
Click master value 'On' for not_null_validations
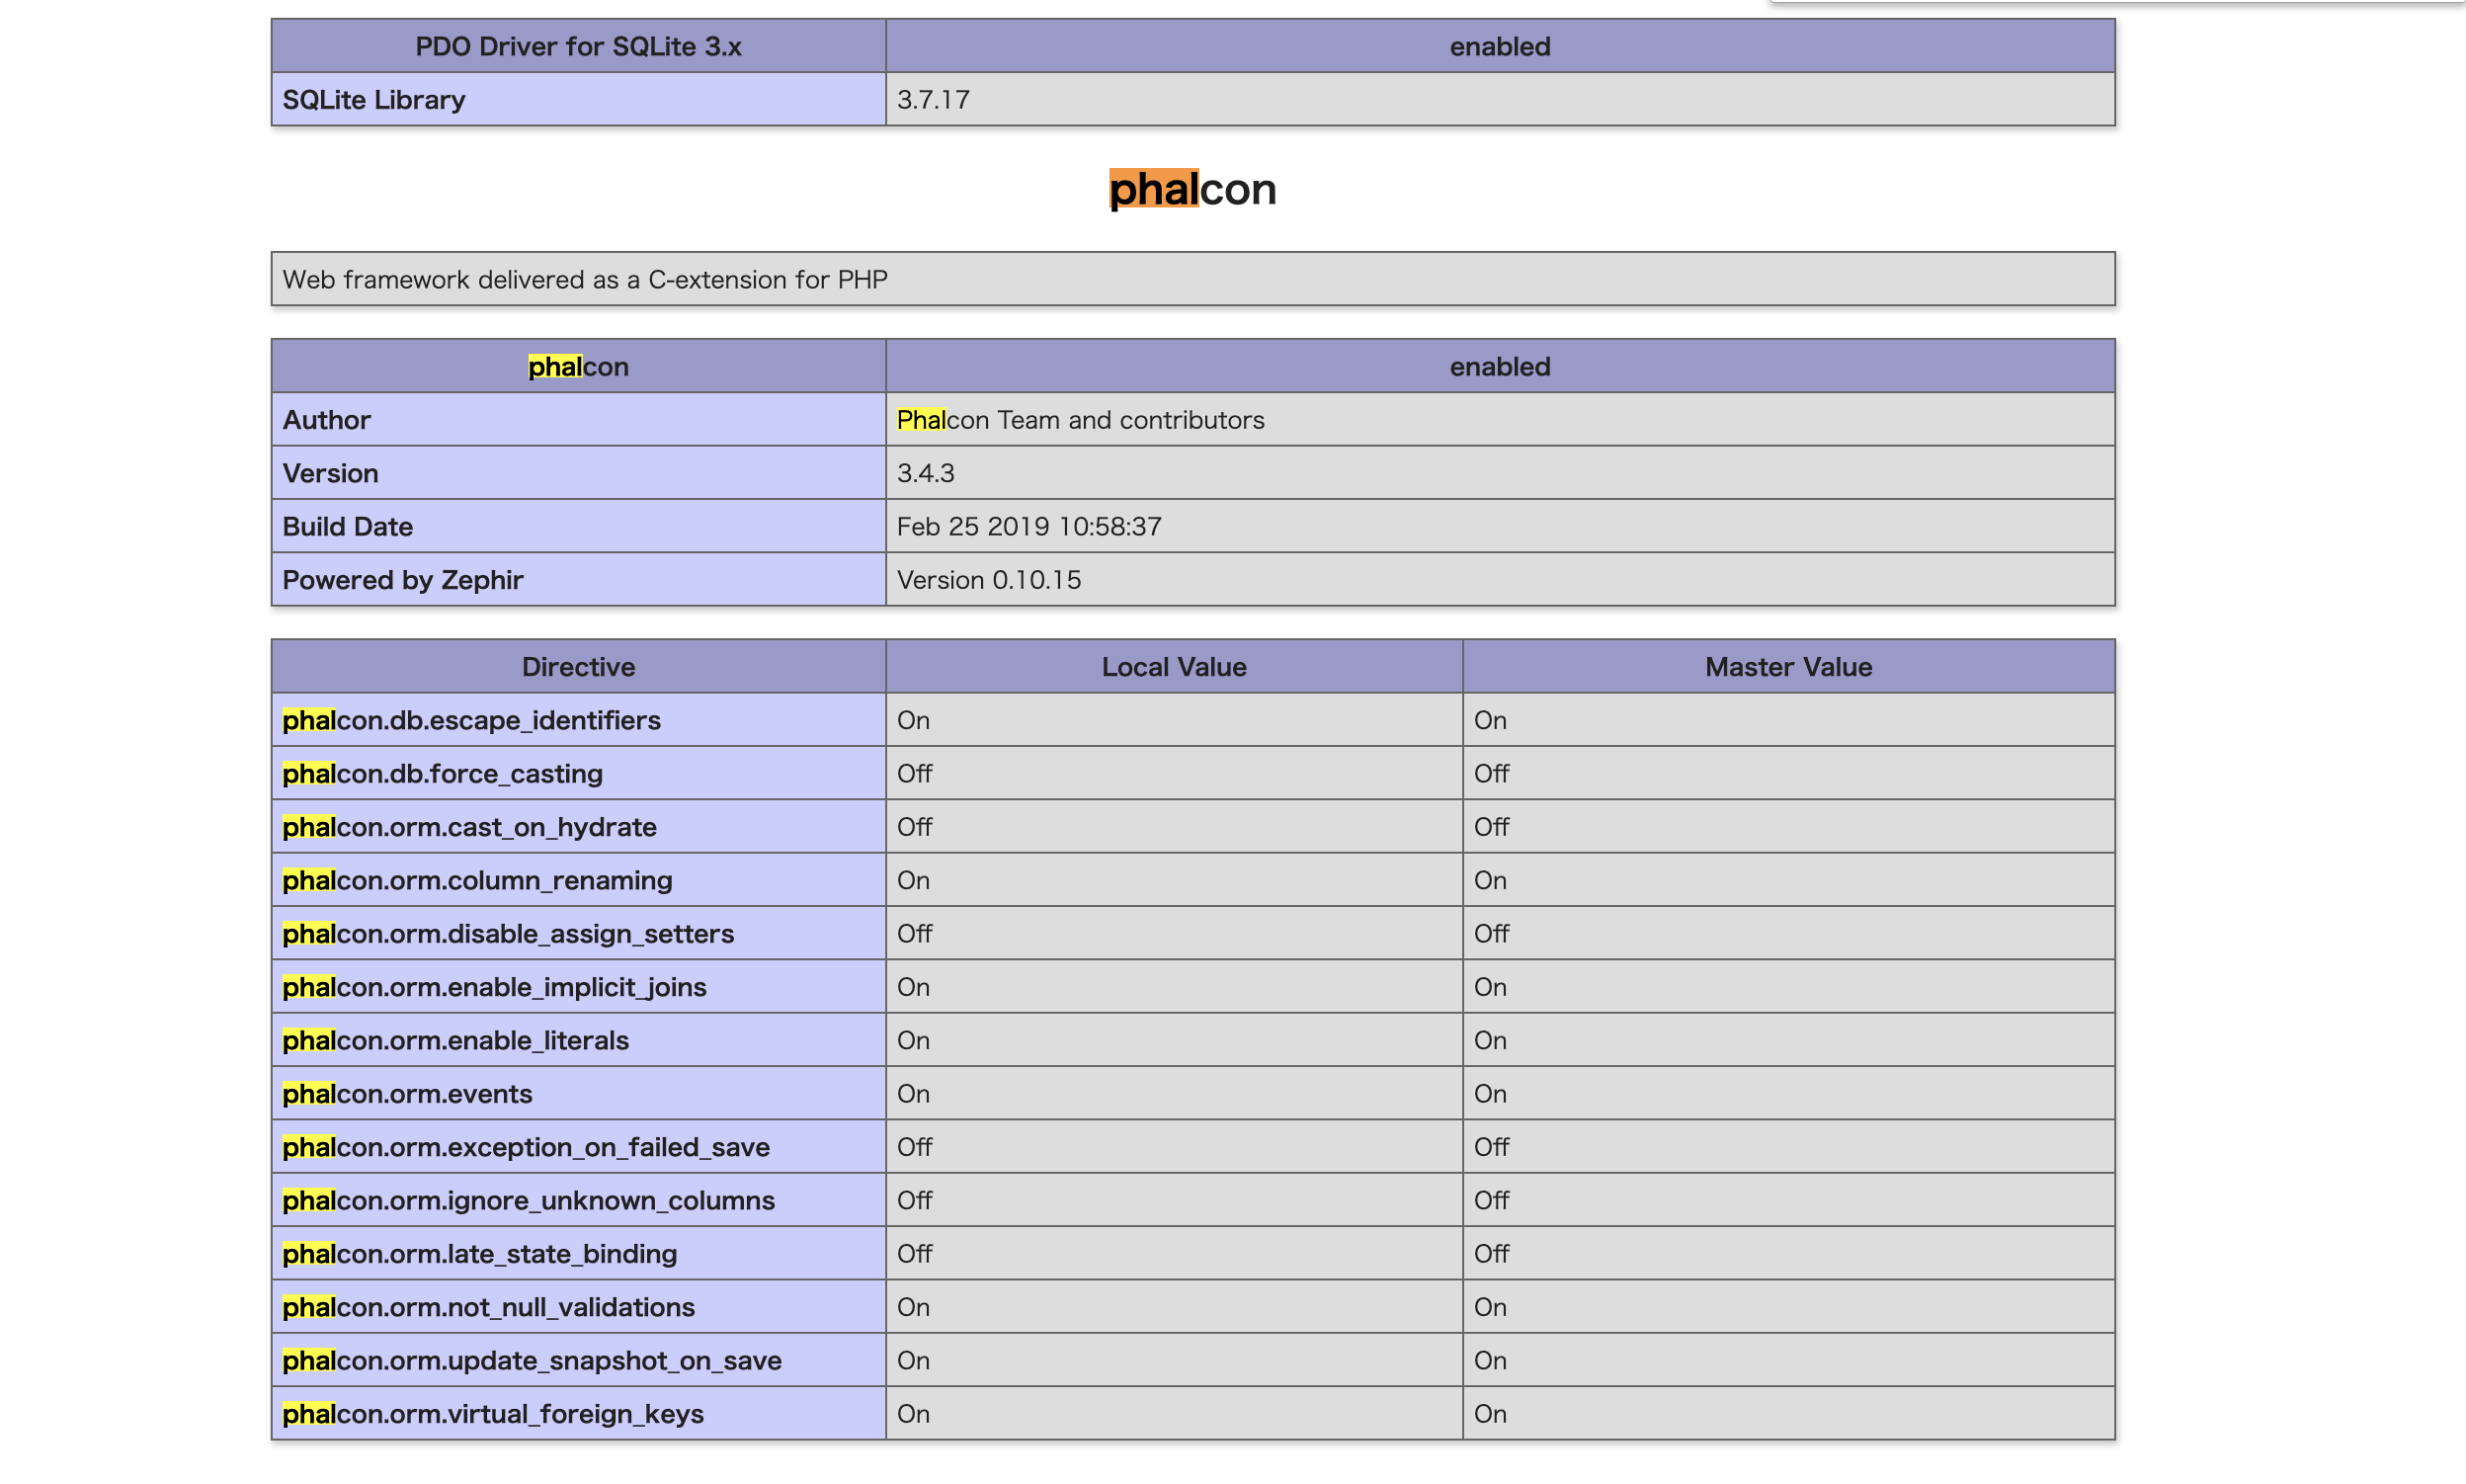click(x=1490, y=1306)
